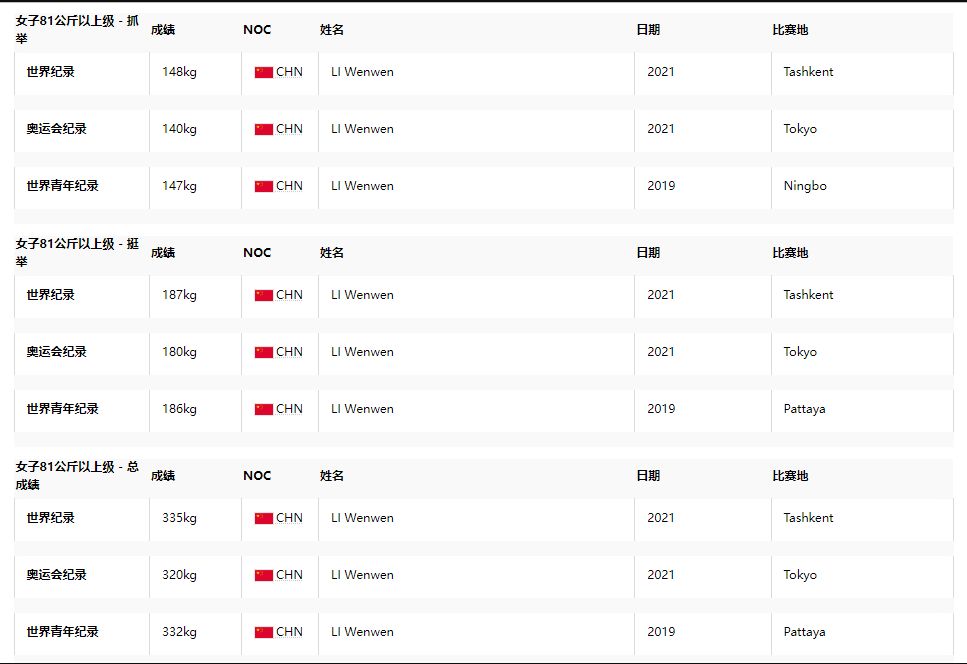967x664 pixels.
Task: Select the Tashkent cell in the 187kg row
Action: [808, 295]
